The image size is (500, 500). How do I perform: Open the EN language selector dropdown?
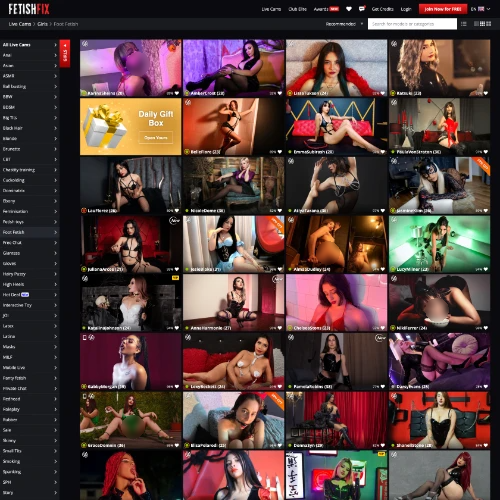click(x=480, y=9)
